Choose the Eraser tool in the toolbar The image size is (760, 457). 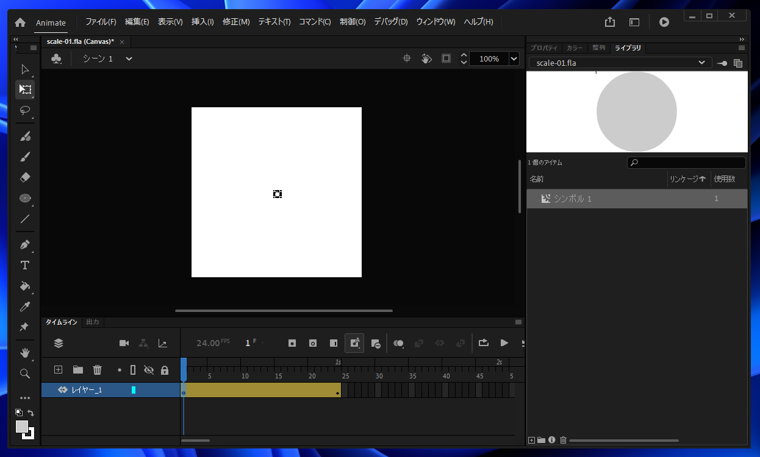pyautogui.click(x=25, y=177)
